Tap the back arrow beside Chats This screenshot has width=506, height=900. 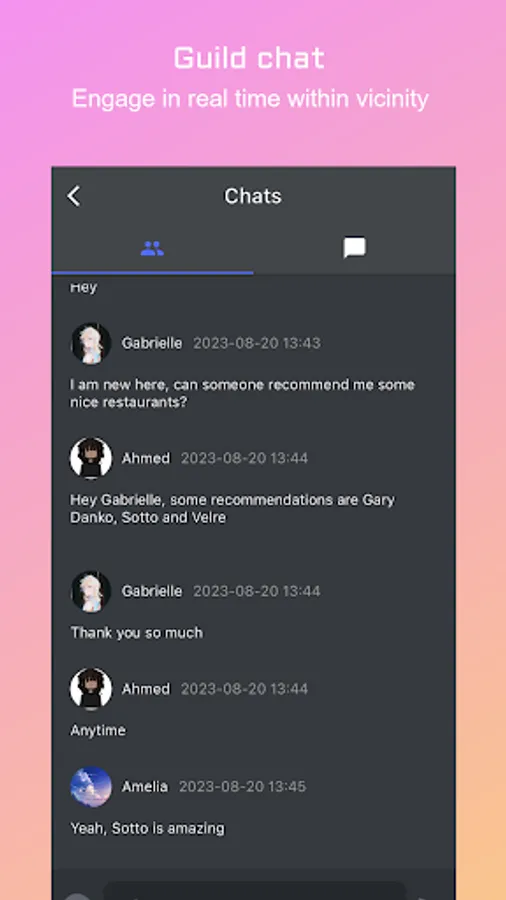pos(73,196)
